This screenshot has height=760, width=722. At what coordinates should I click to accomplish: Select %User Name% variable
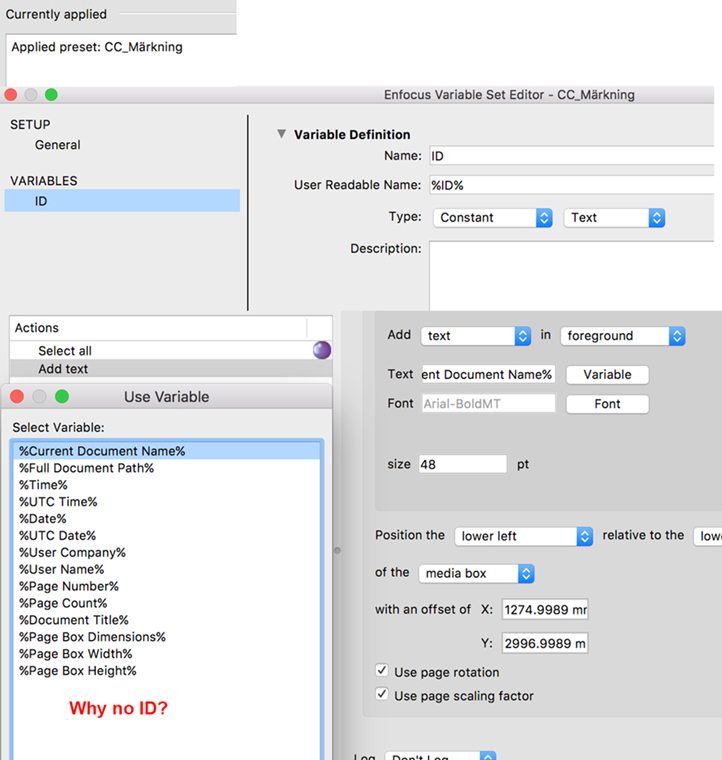pyautogui.click(x=167, y=570)
